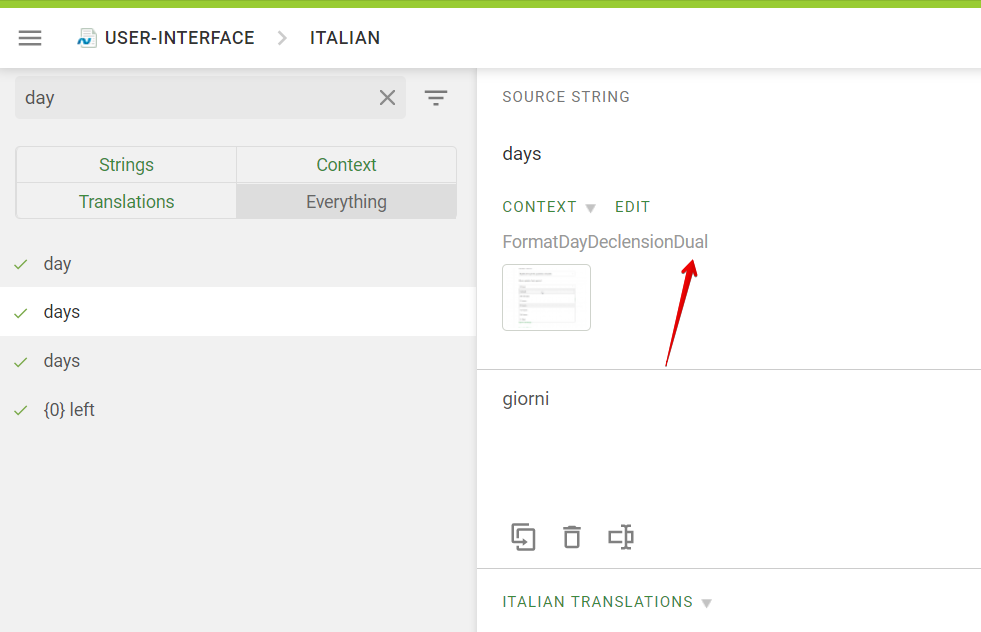Click the breadcrumb chevron separator
This screenshot has width=981, height=632.
click(x=282, y=38)
